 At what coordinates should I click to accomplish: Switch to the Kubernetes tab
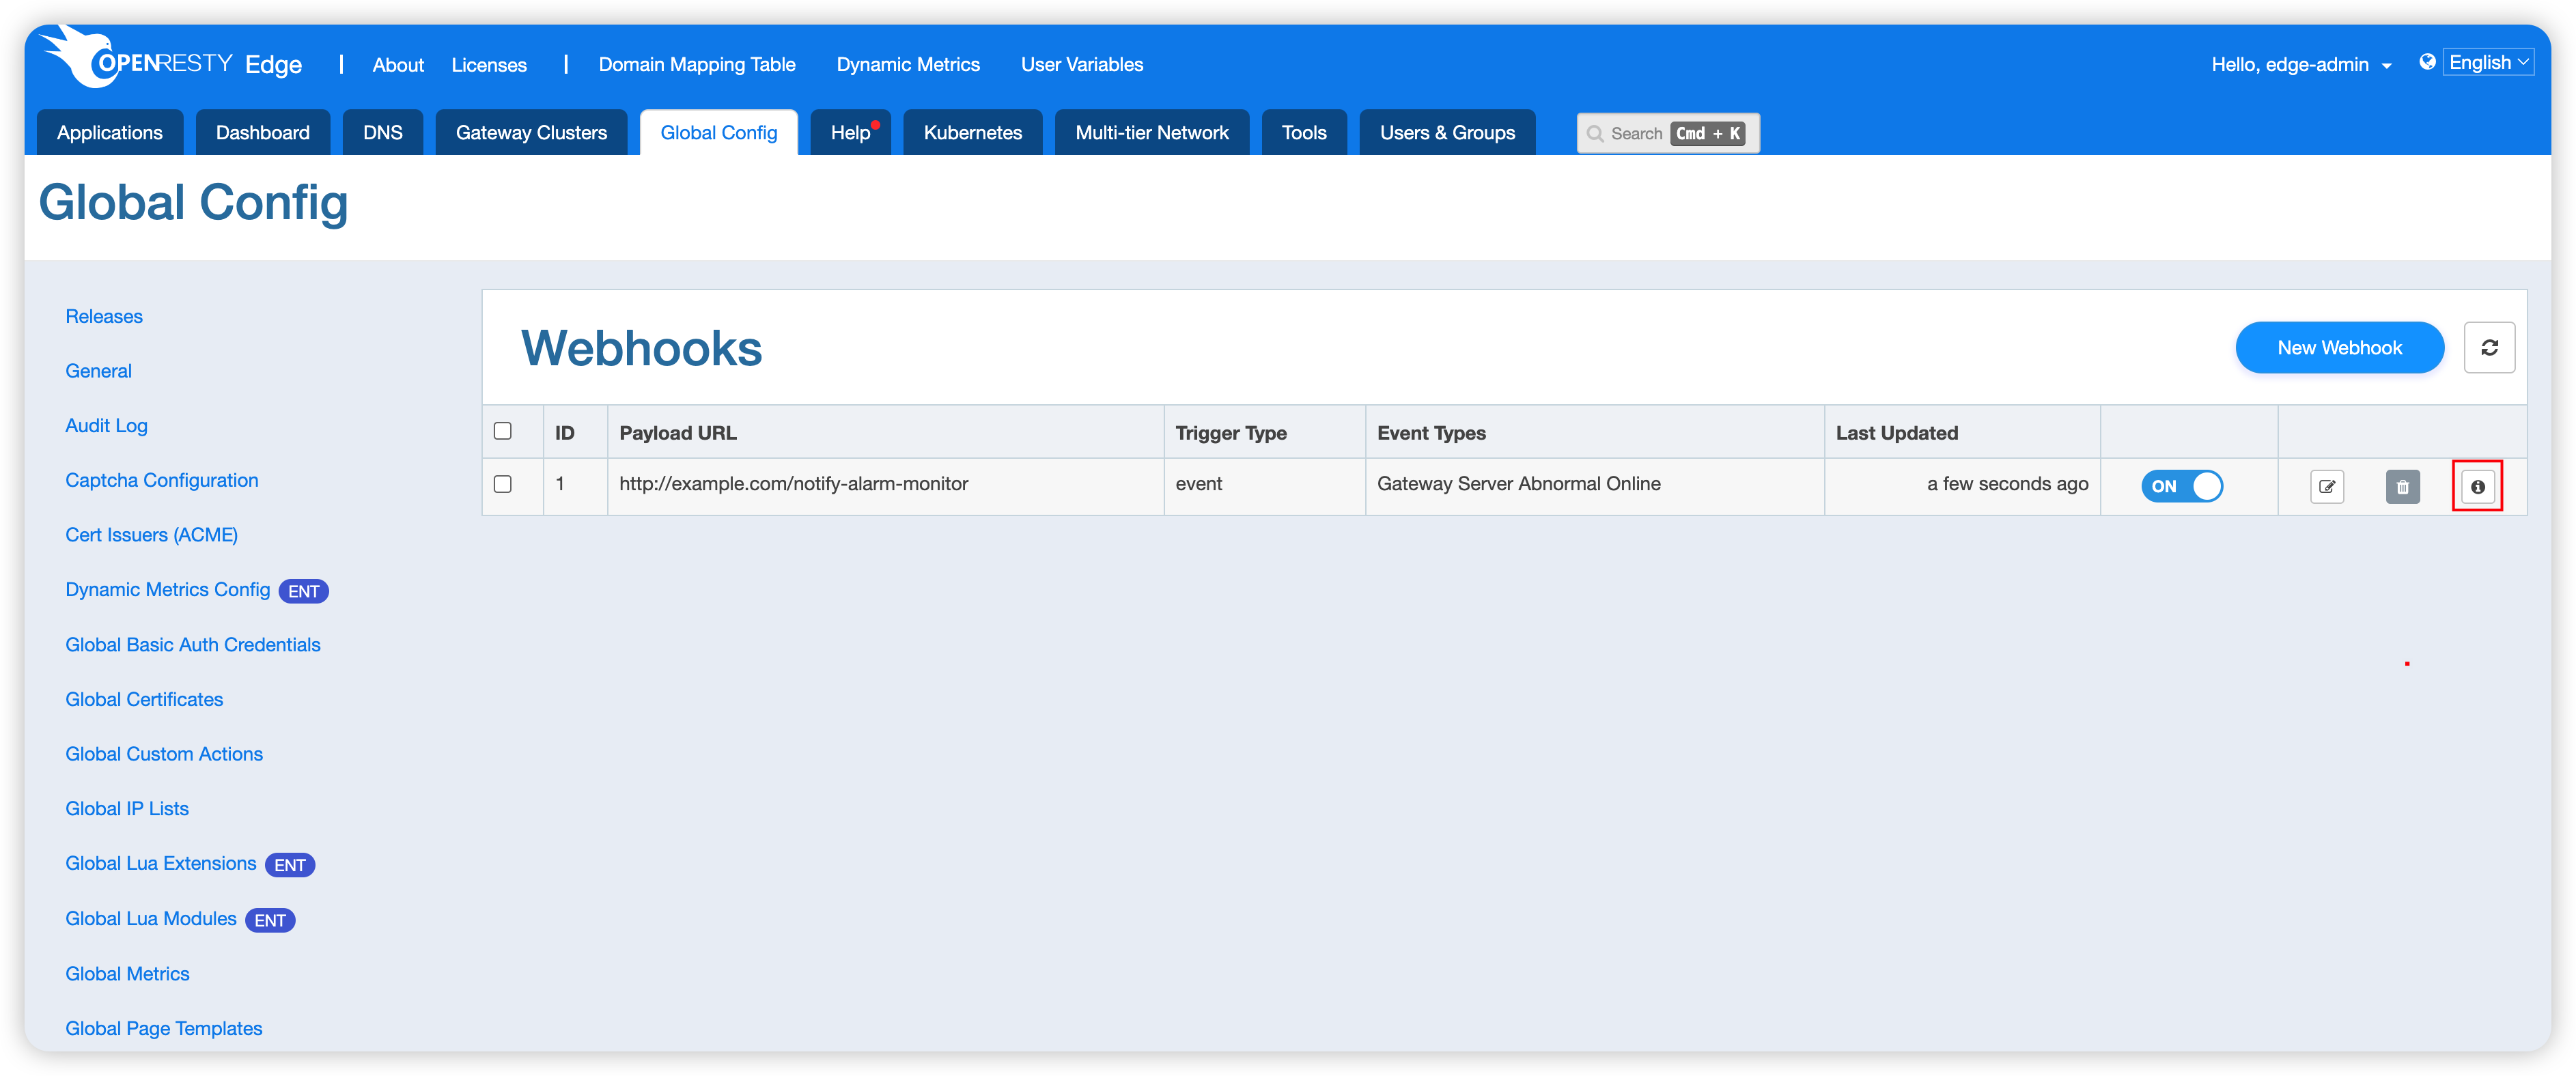pos(973,132)
